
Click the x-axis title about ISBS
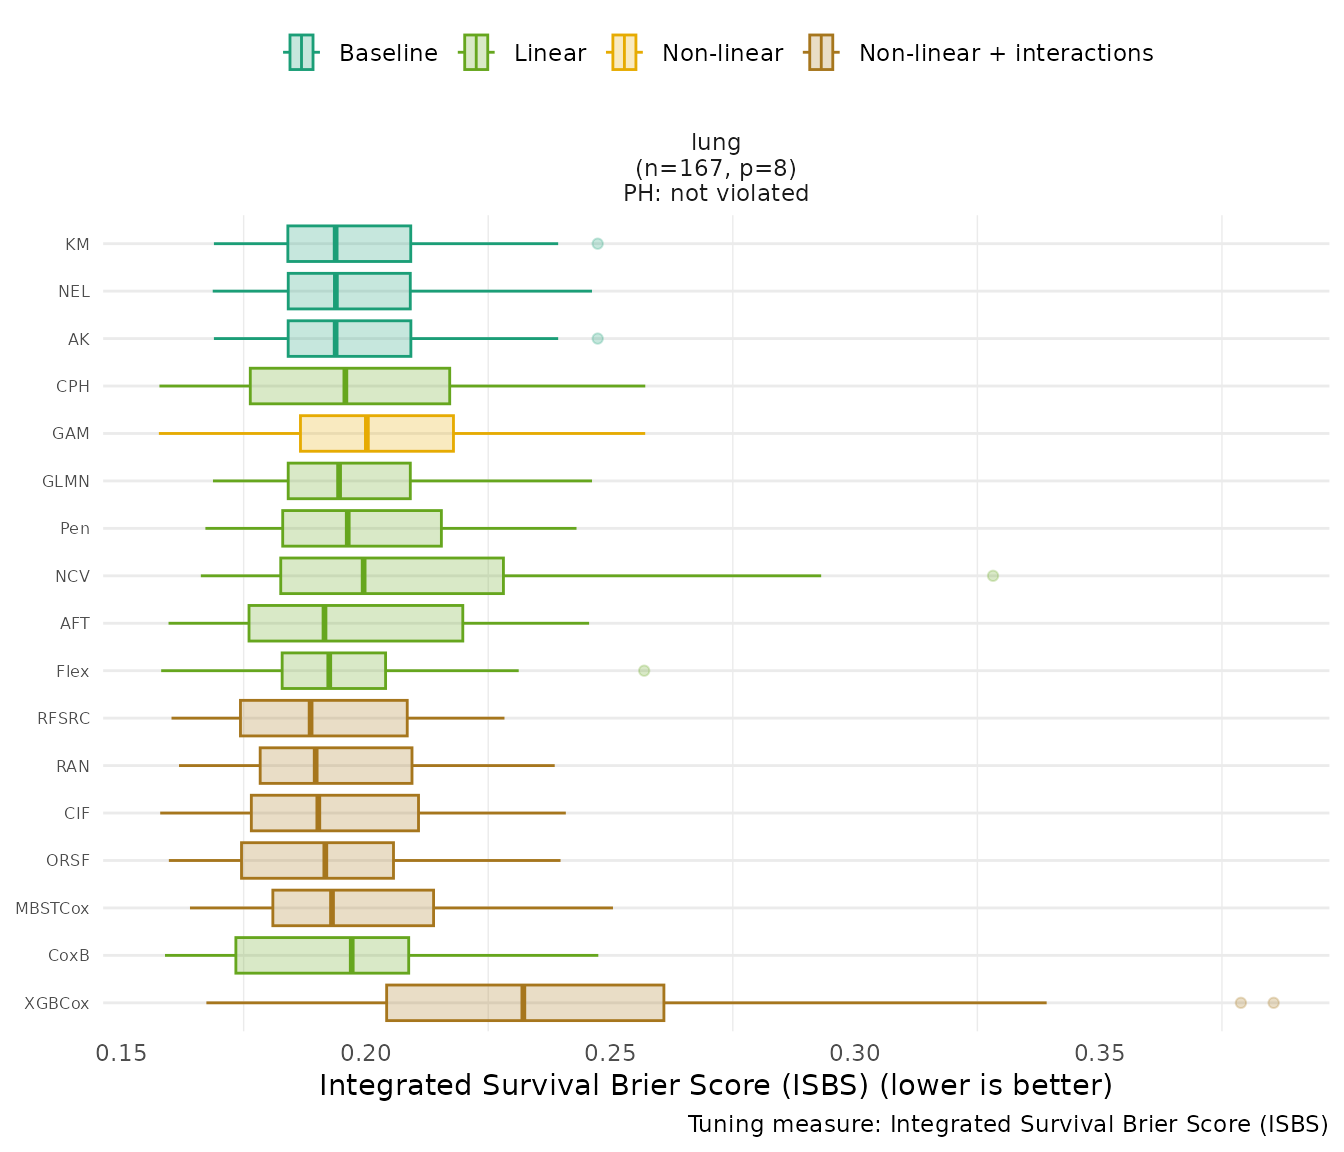(x=715, y=1086)
